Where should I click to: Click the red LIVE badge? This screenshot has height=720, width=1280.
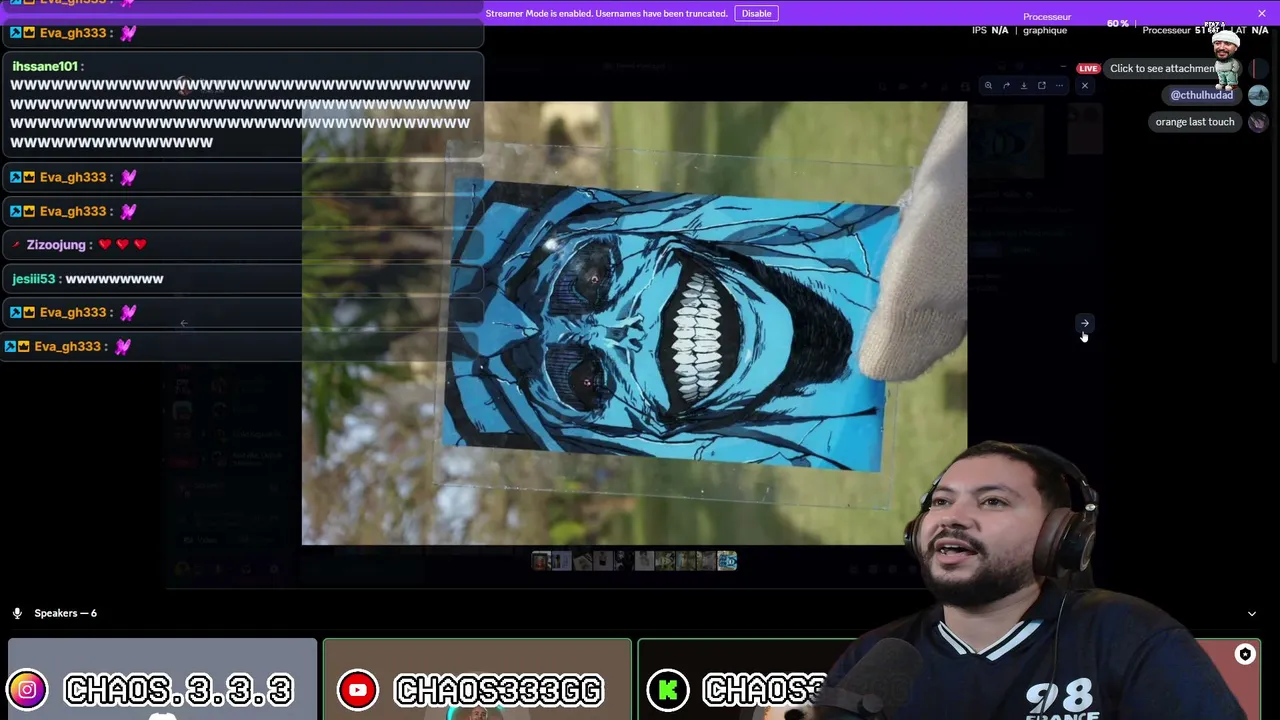pos(1088,69)
